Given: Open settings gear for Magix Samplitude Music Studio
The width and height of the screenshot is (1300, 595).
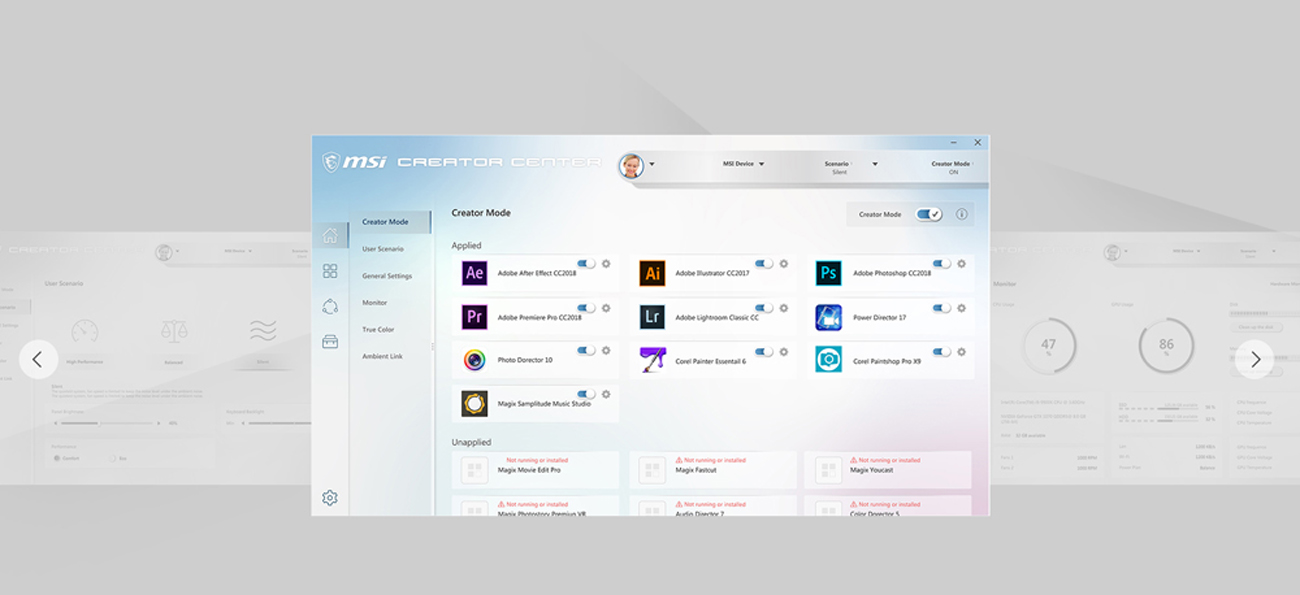Looking at the screenshot, I should pyautogui.click(x=606, y=395).
